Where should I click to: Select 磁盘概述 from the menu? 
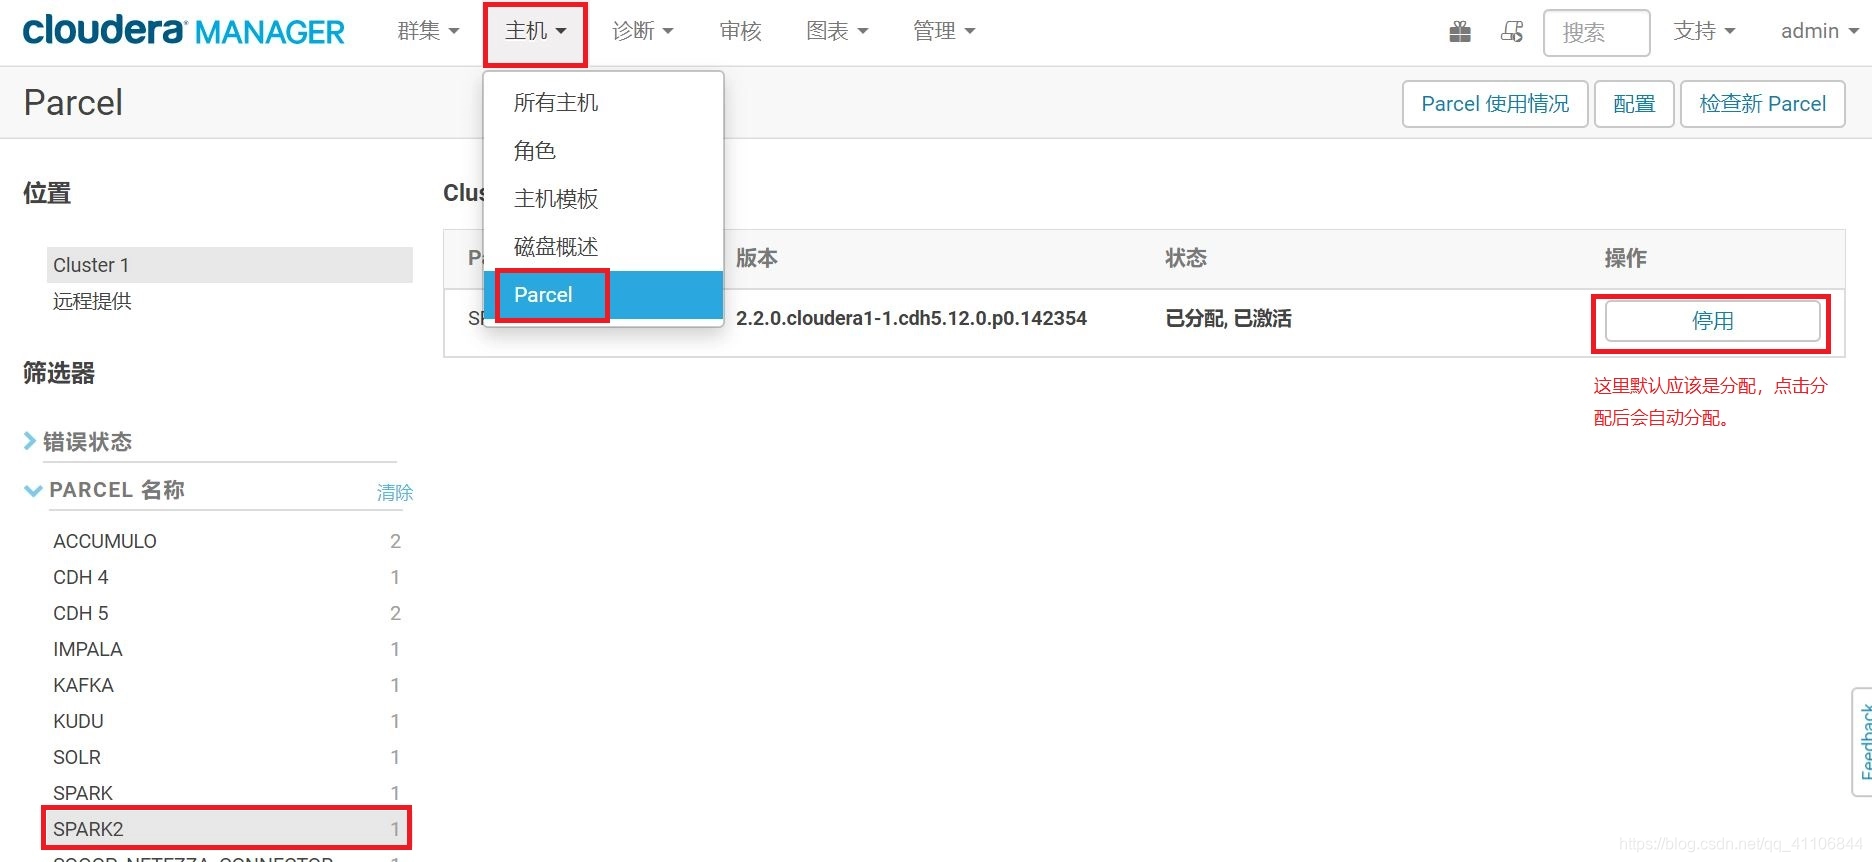[x=603, y=247]
